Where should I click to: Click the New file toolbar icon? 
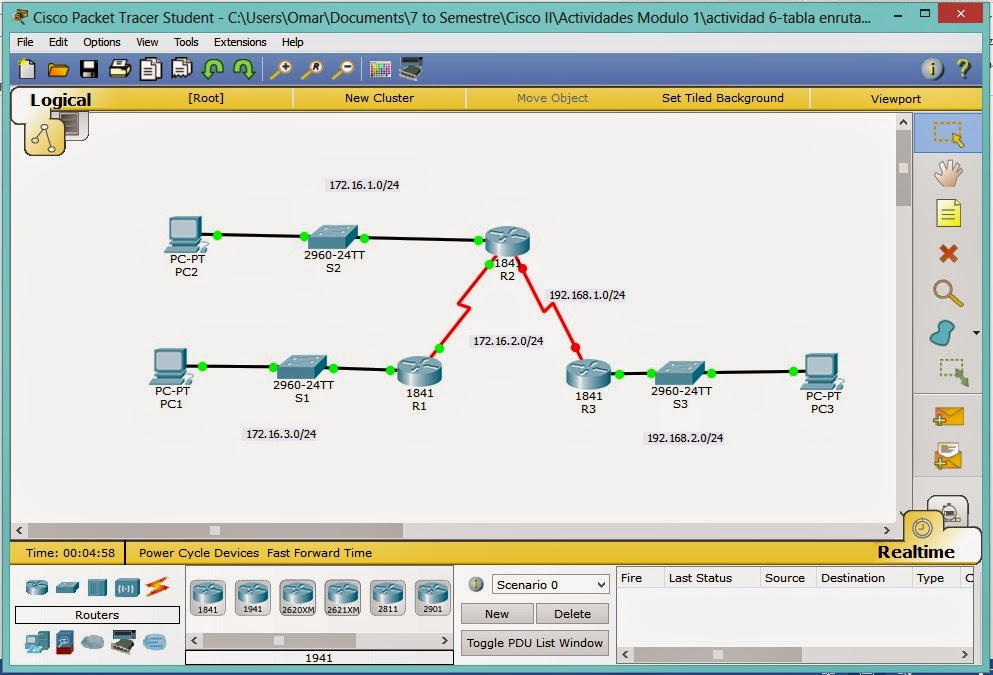click(x=27, y=68)
